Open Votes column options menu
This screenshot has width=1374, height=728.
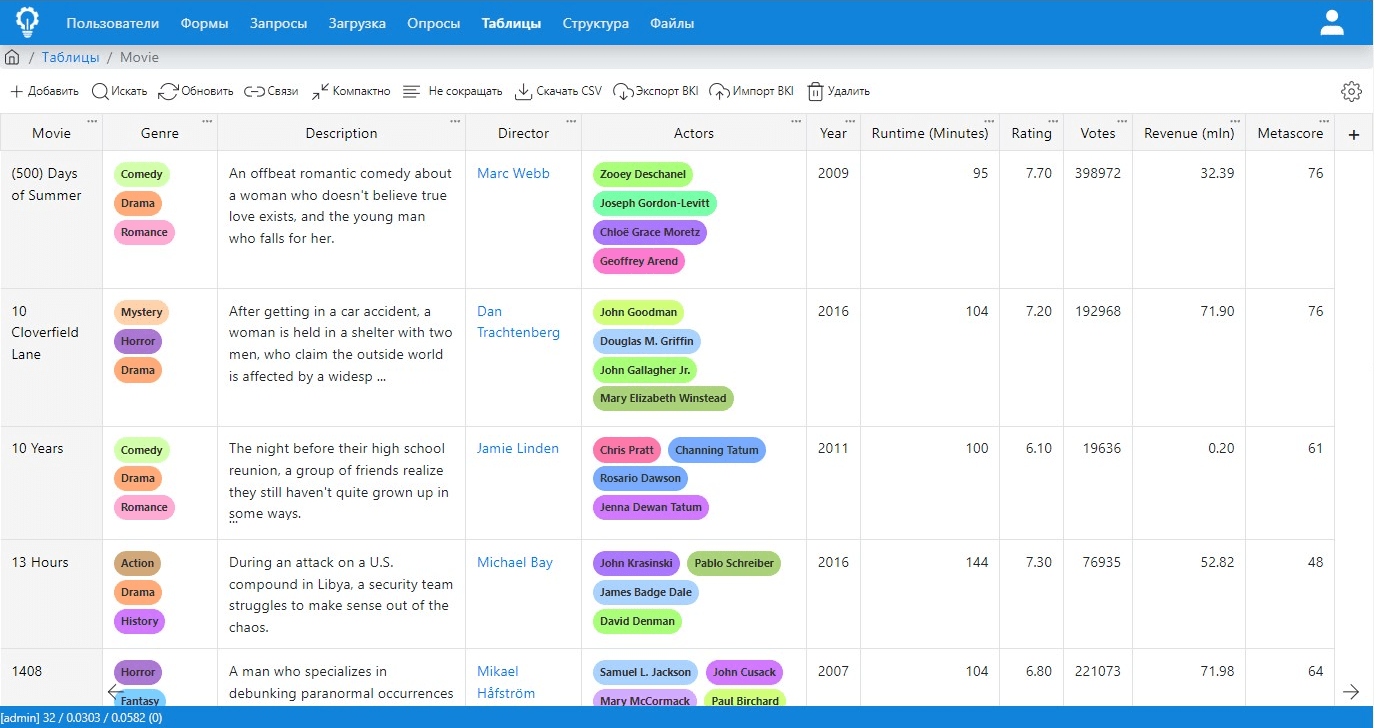(1121, 121)
